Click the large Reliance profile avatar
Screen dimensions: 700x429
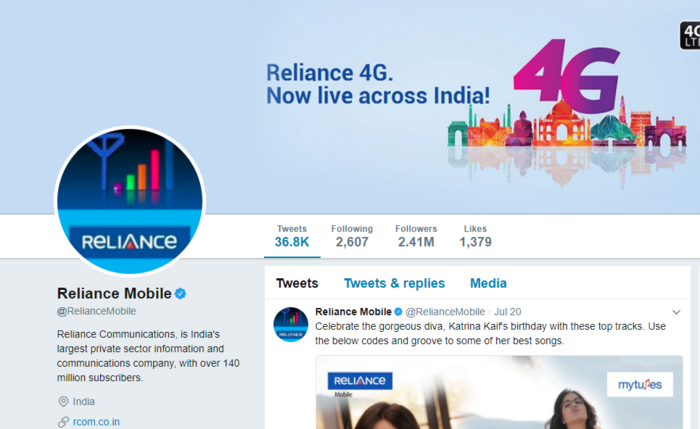[x=130, y=201]
